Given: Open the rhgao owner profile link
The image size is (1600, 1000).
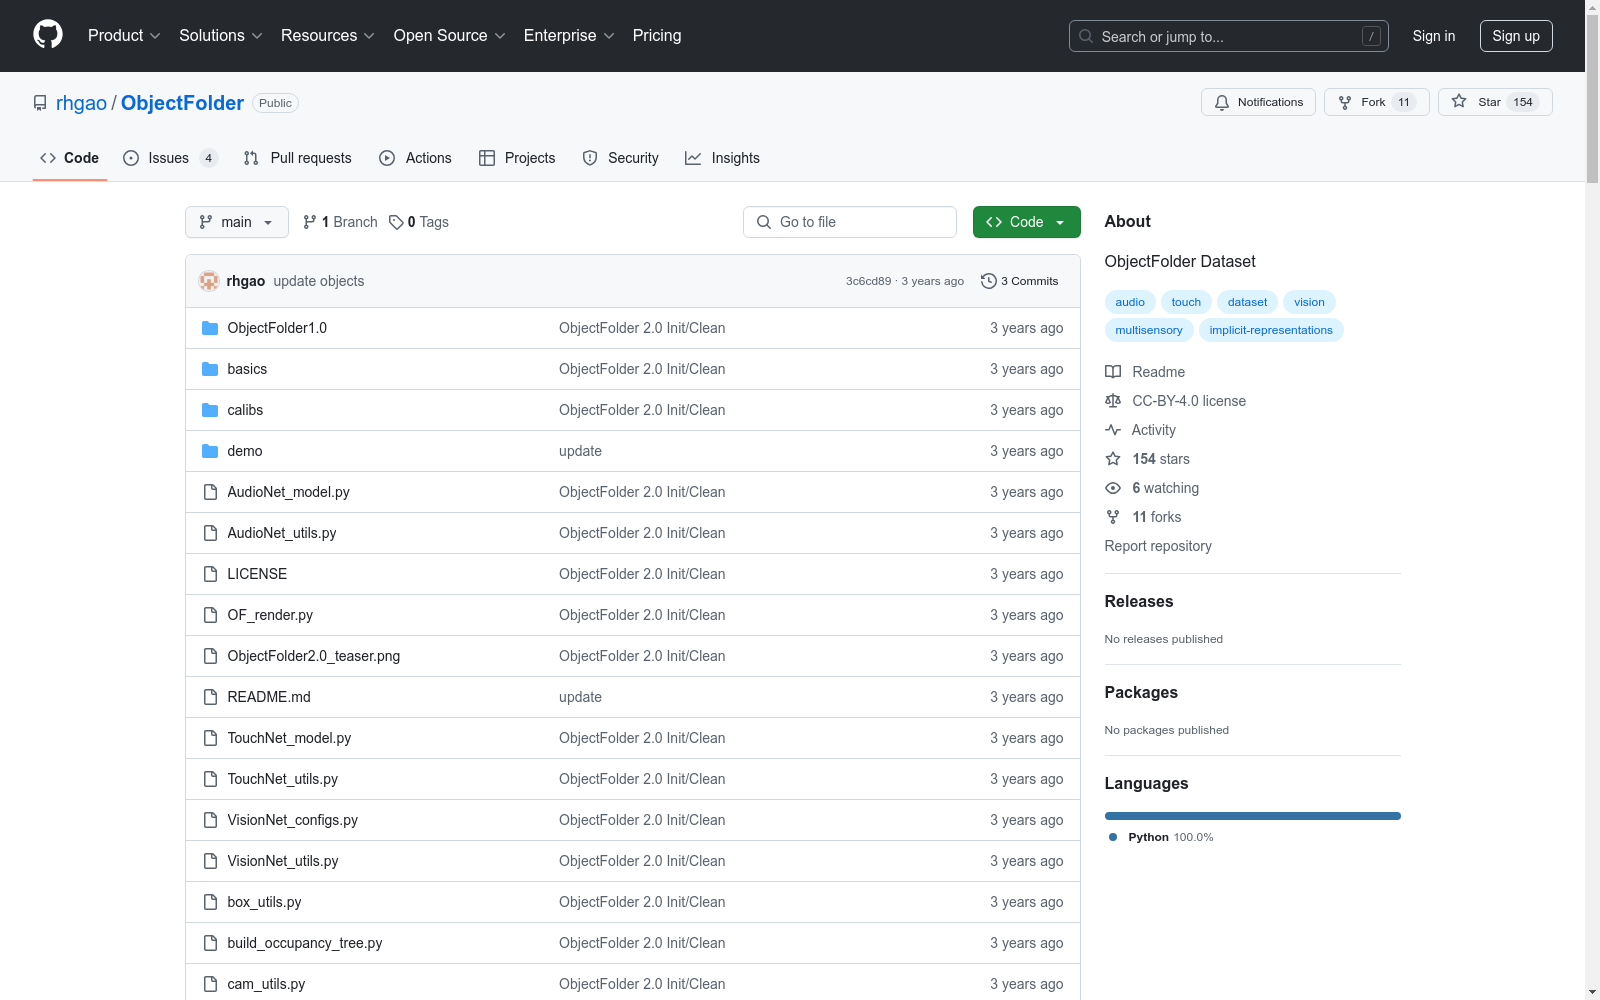Looking at the screenshot, I should click(x=81, y=103).
